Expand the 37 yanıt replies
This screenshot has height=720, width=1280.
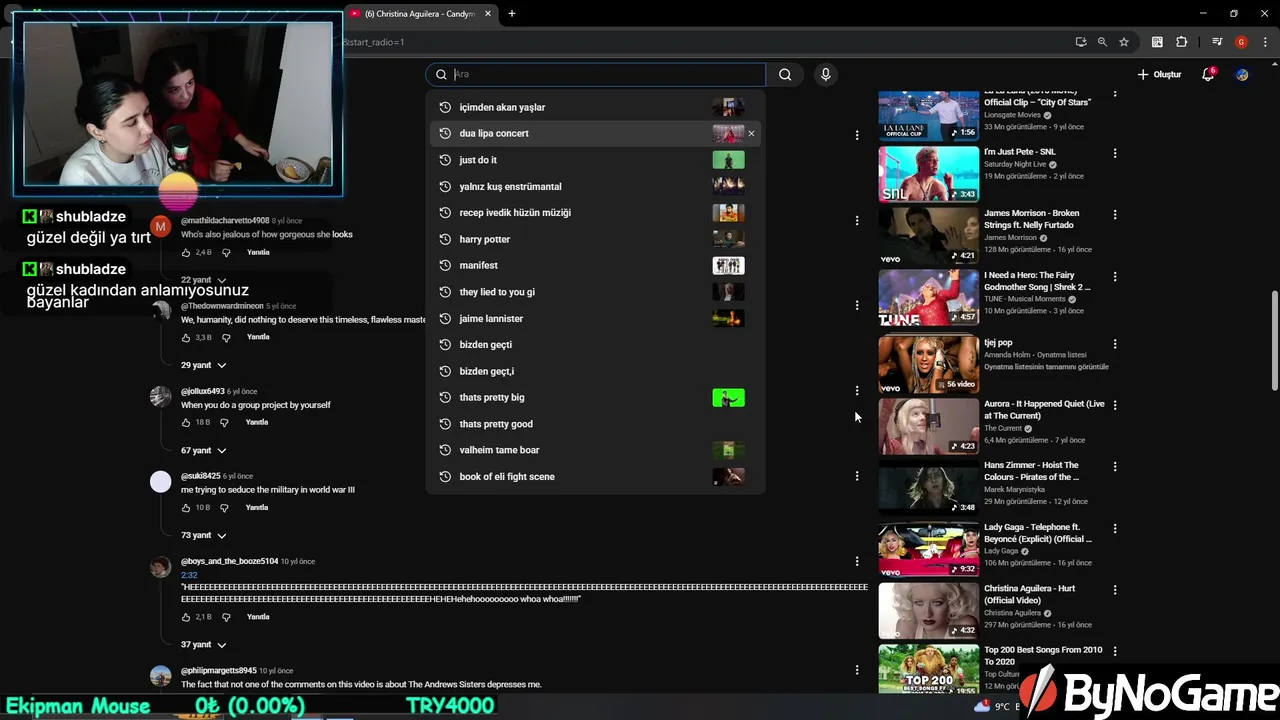click(x=203, y=645)
